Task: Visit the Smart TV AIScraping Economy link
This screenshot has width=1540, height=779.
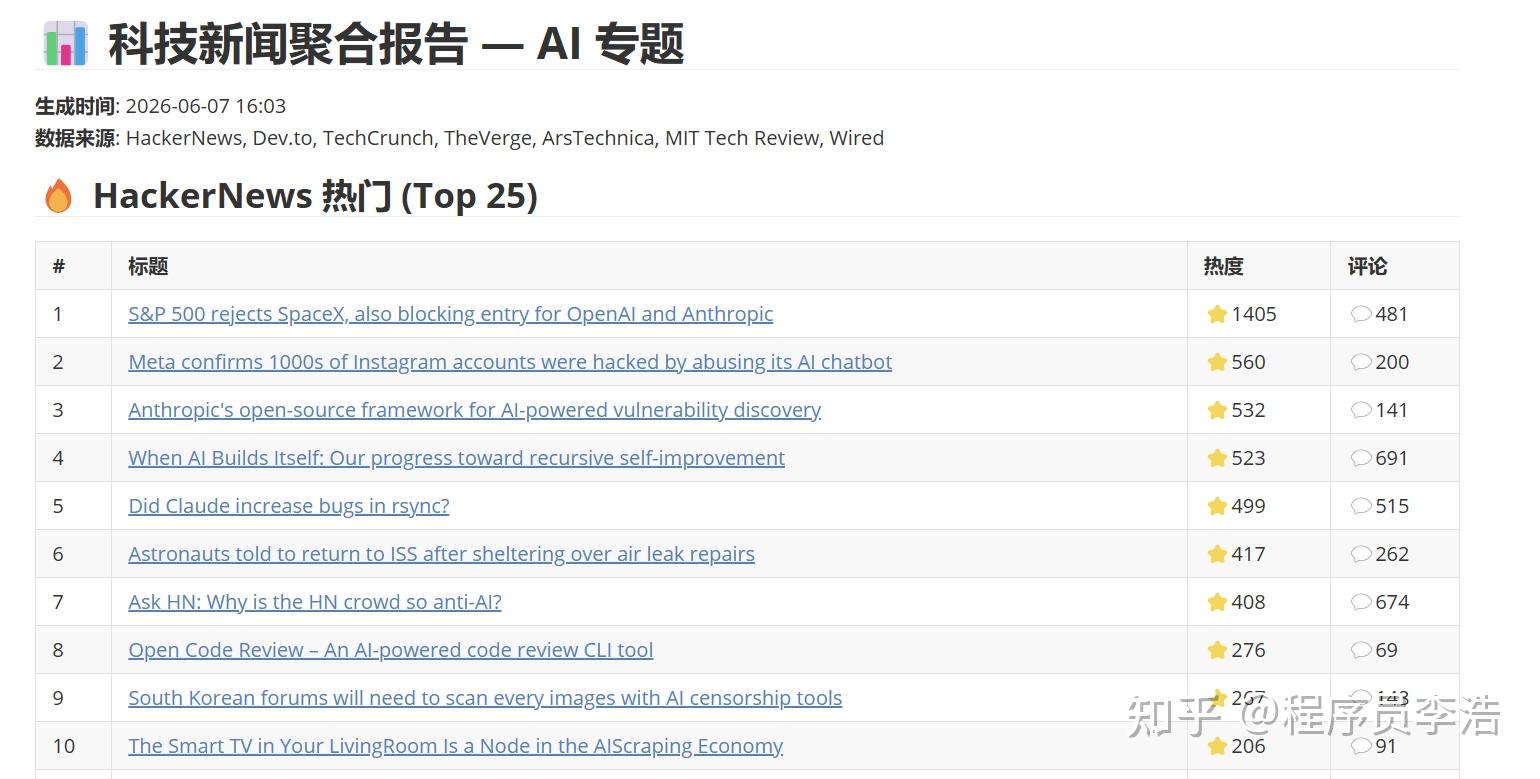Action: click(x=456, y=746)
